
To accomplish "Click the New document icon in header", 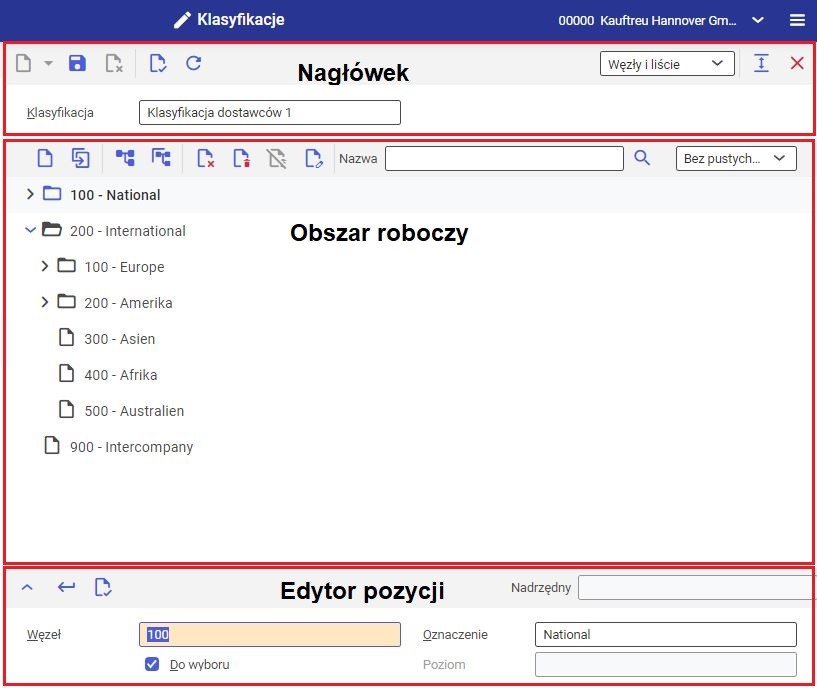I will click(23, 64).
